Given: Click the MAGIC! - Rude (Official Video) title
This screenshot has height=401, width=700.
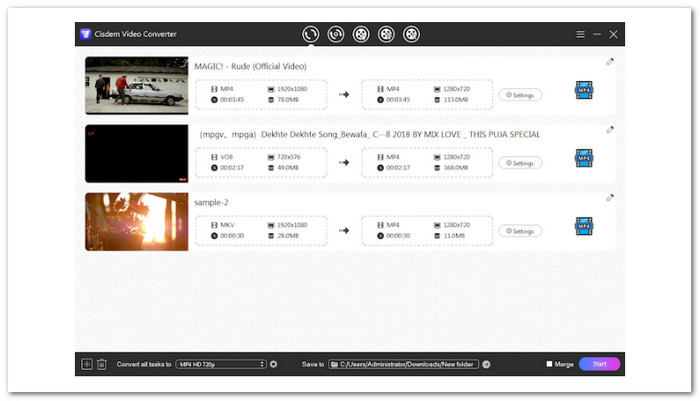Looking at the screenshot, I should pos(250,67).
